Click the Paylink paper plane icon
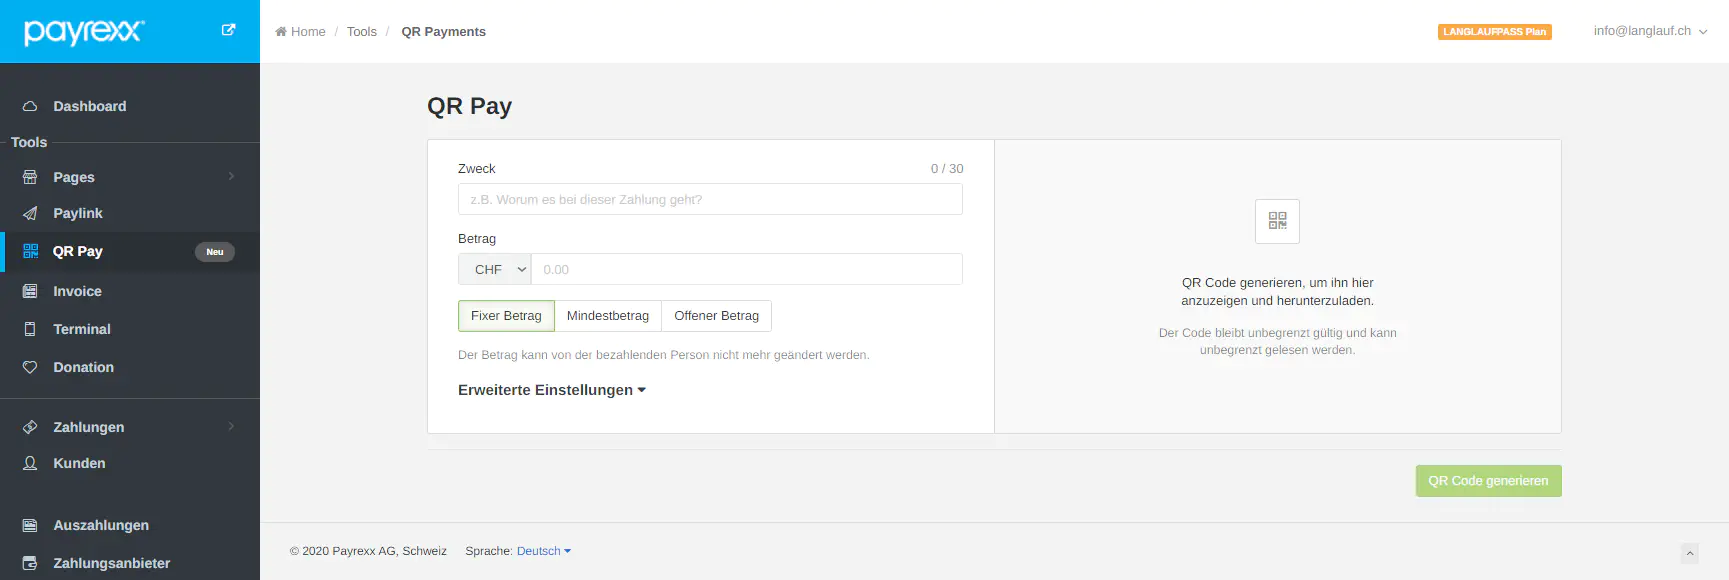The image size is (1729, 580). [30, 213]
